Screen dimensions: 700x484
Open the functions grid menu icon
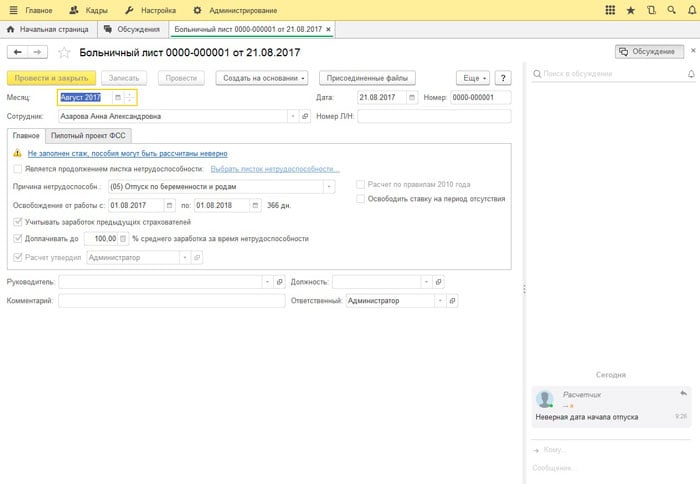pyautogui.click(x=610, y=9)
